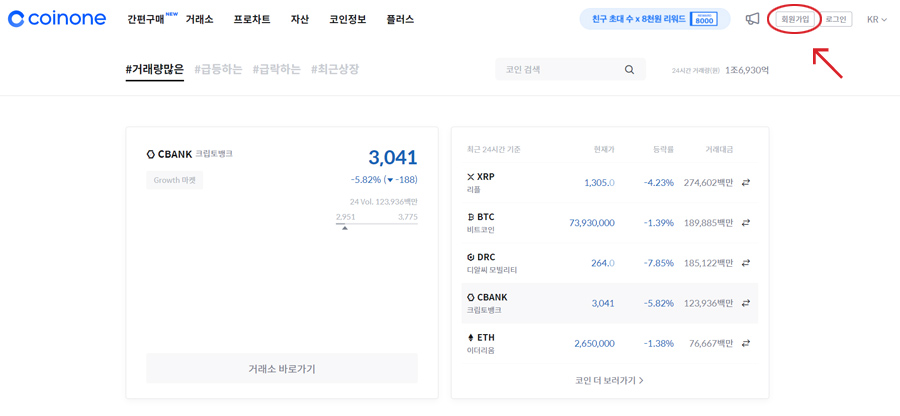
Task: Click the 274,602백만 volume value
Action: (708, 182)
